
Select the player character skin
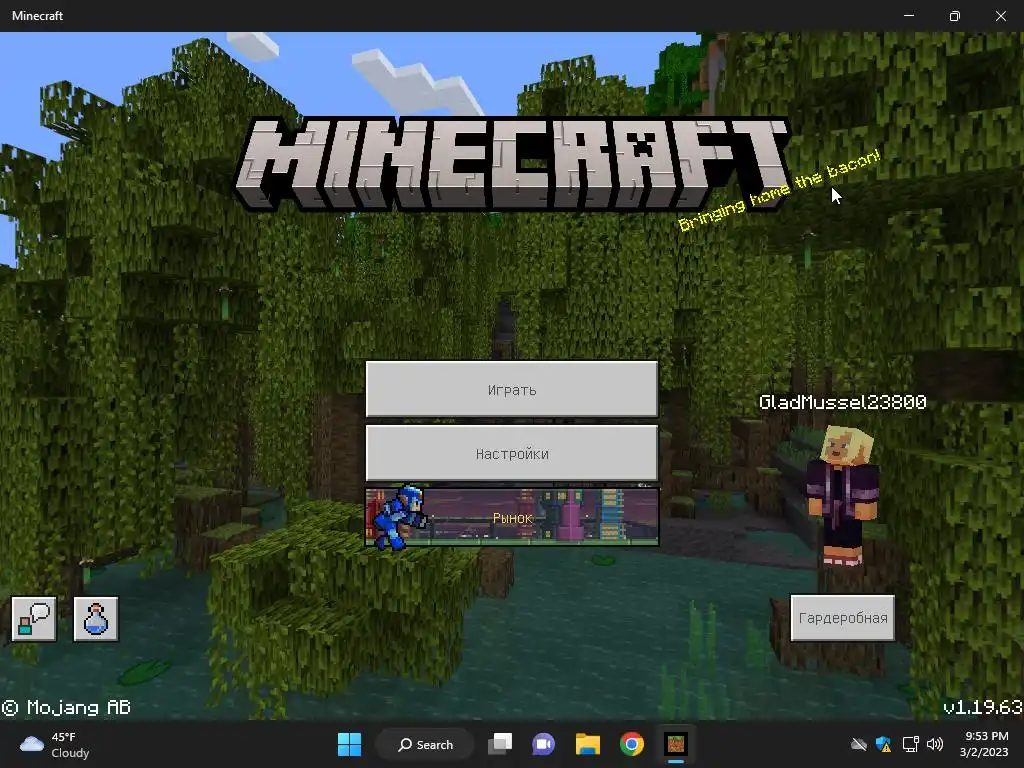(842, 494)
